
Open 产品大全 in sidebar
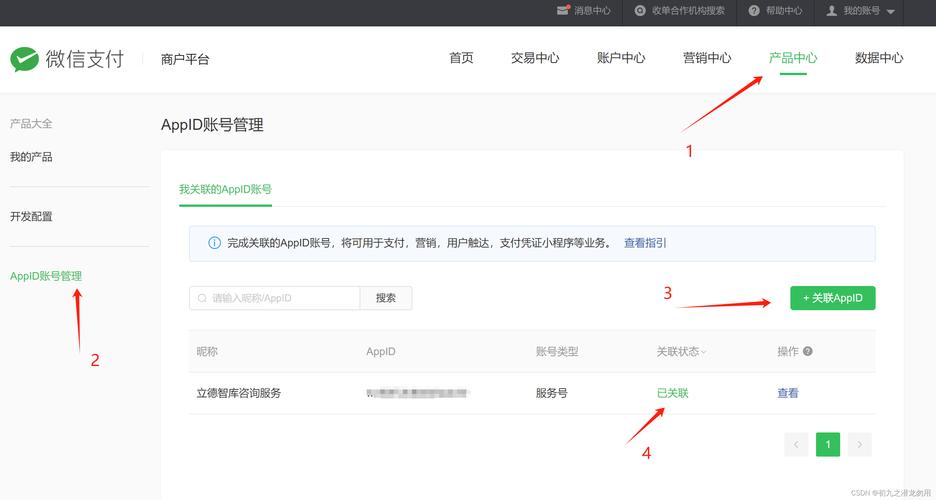[31, 124]
